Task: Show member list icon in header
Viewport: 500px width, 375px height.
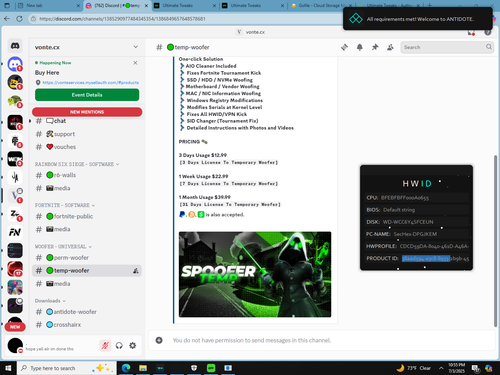Action: coord(390,47)
